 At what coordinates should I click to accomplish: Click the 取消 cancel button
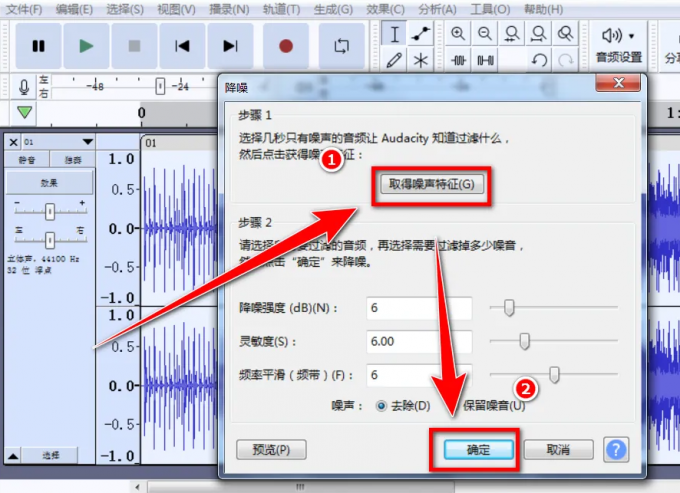[558, 450]
